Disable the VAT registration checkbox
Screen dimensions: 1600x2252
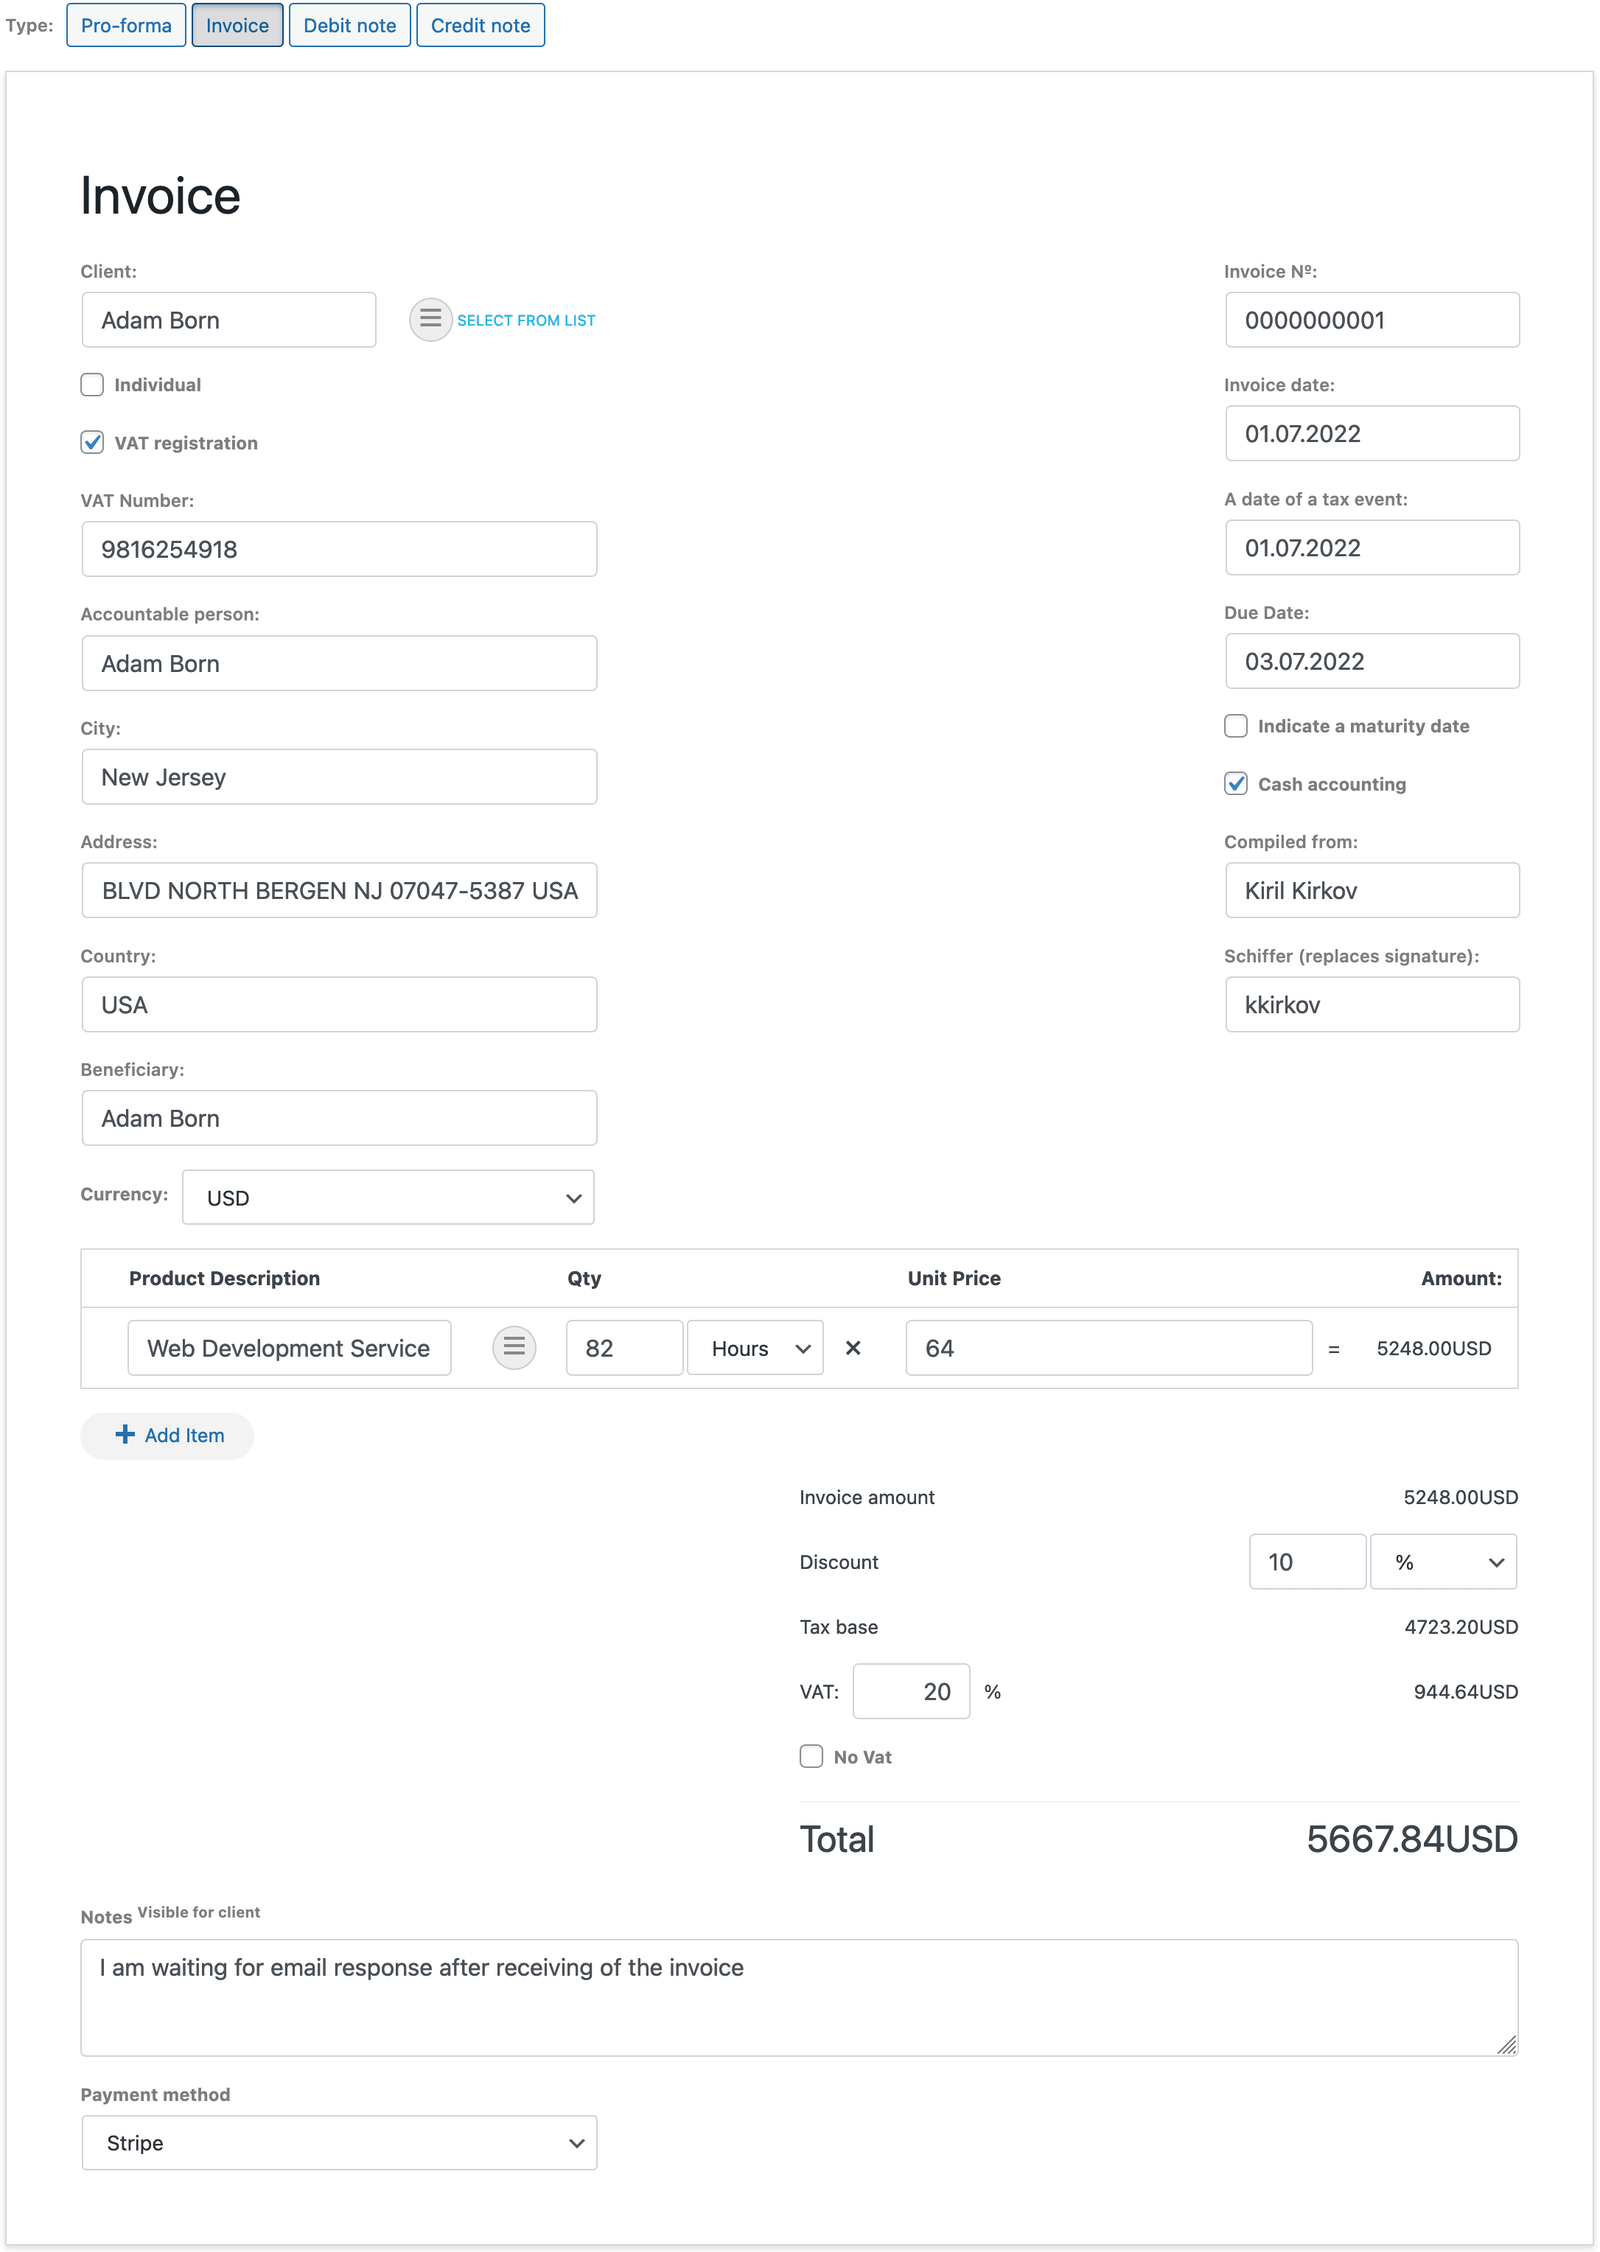click(92, 442)
